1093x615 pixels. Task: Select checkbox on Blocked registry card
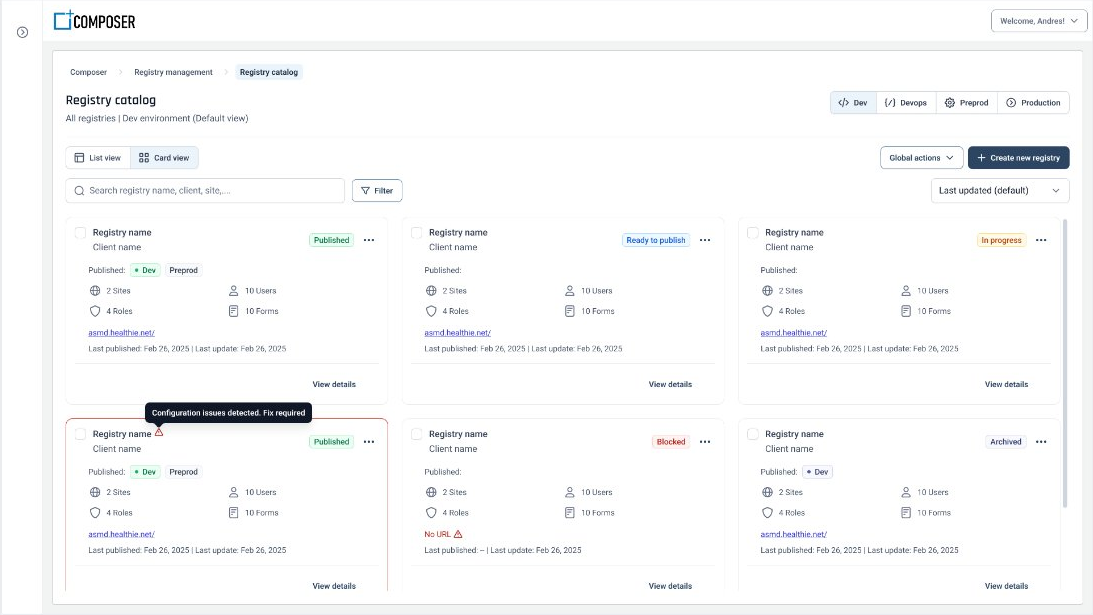[x=416, y=434]
